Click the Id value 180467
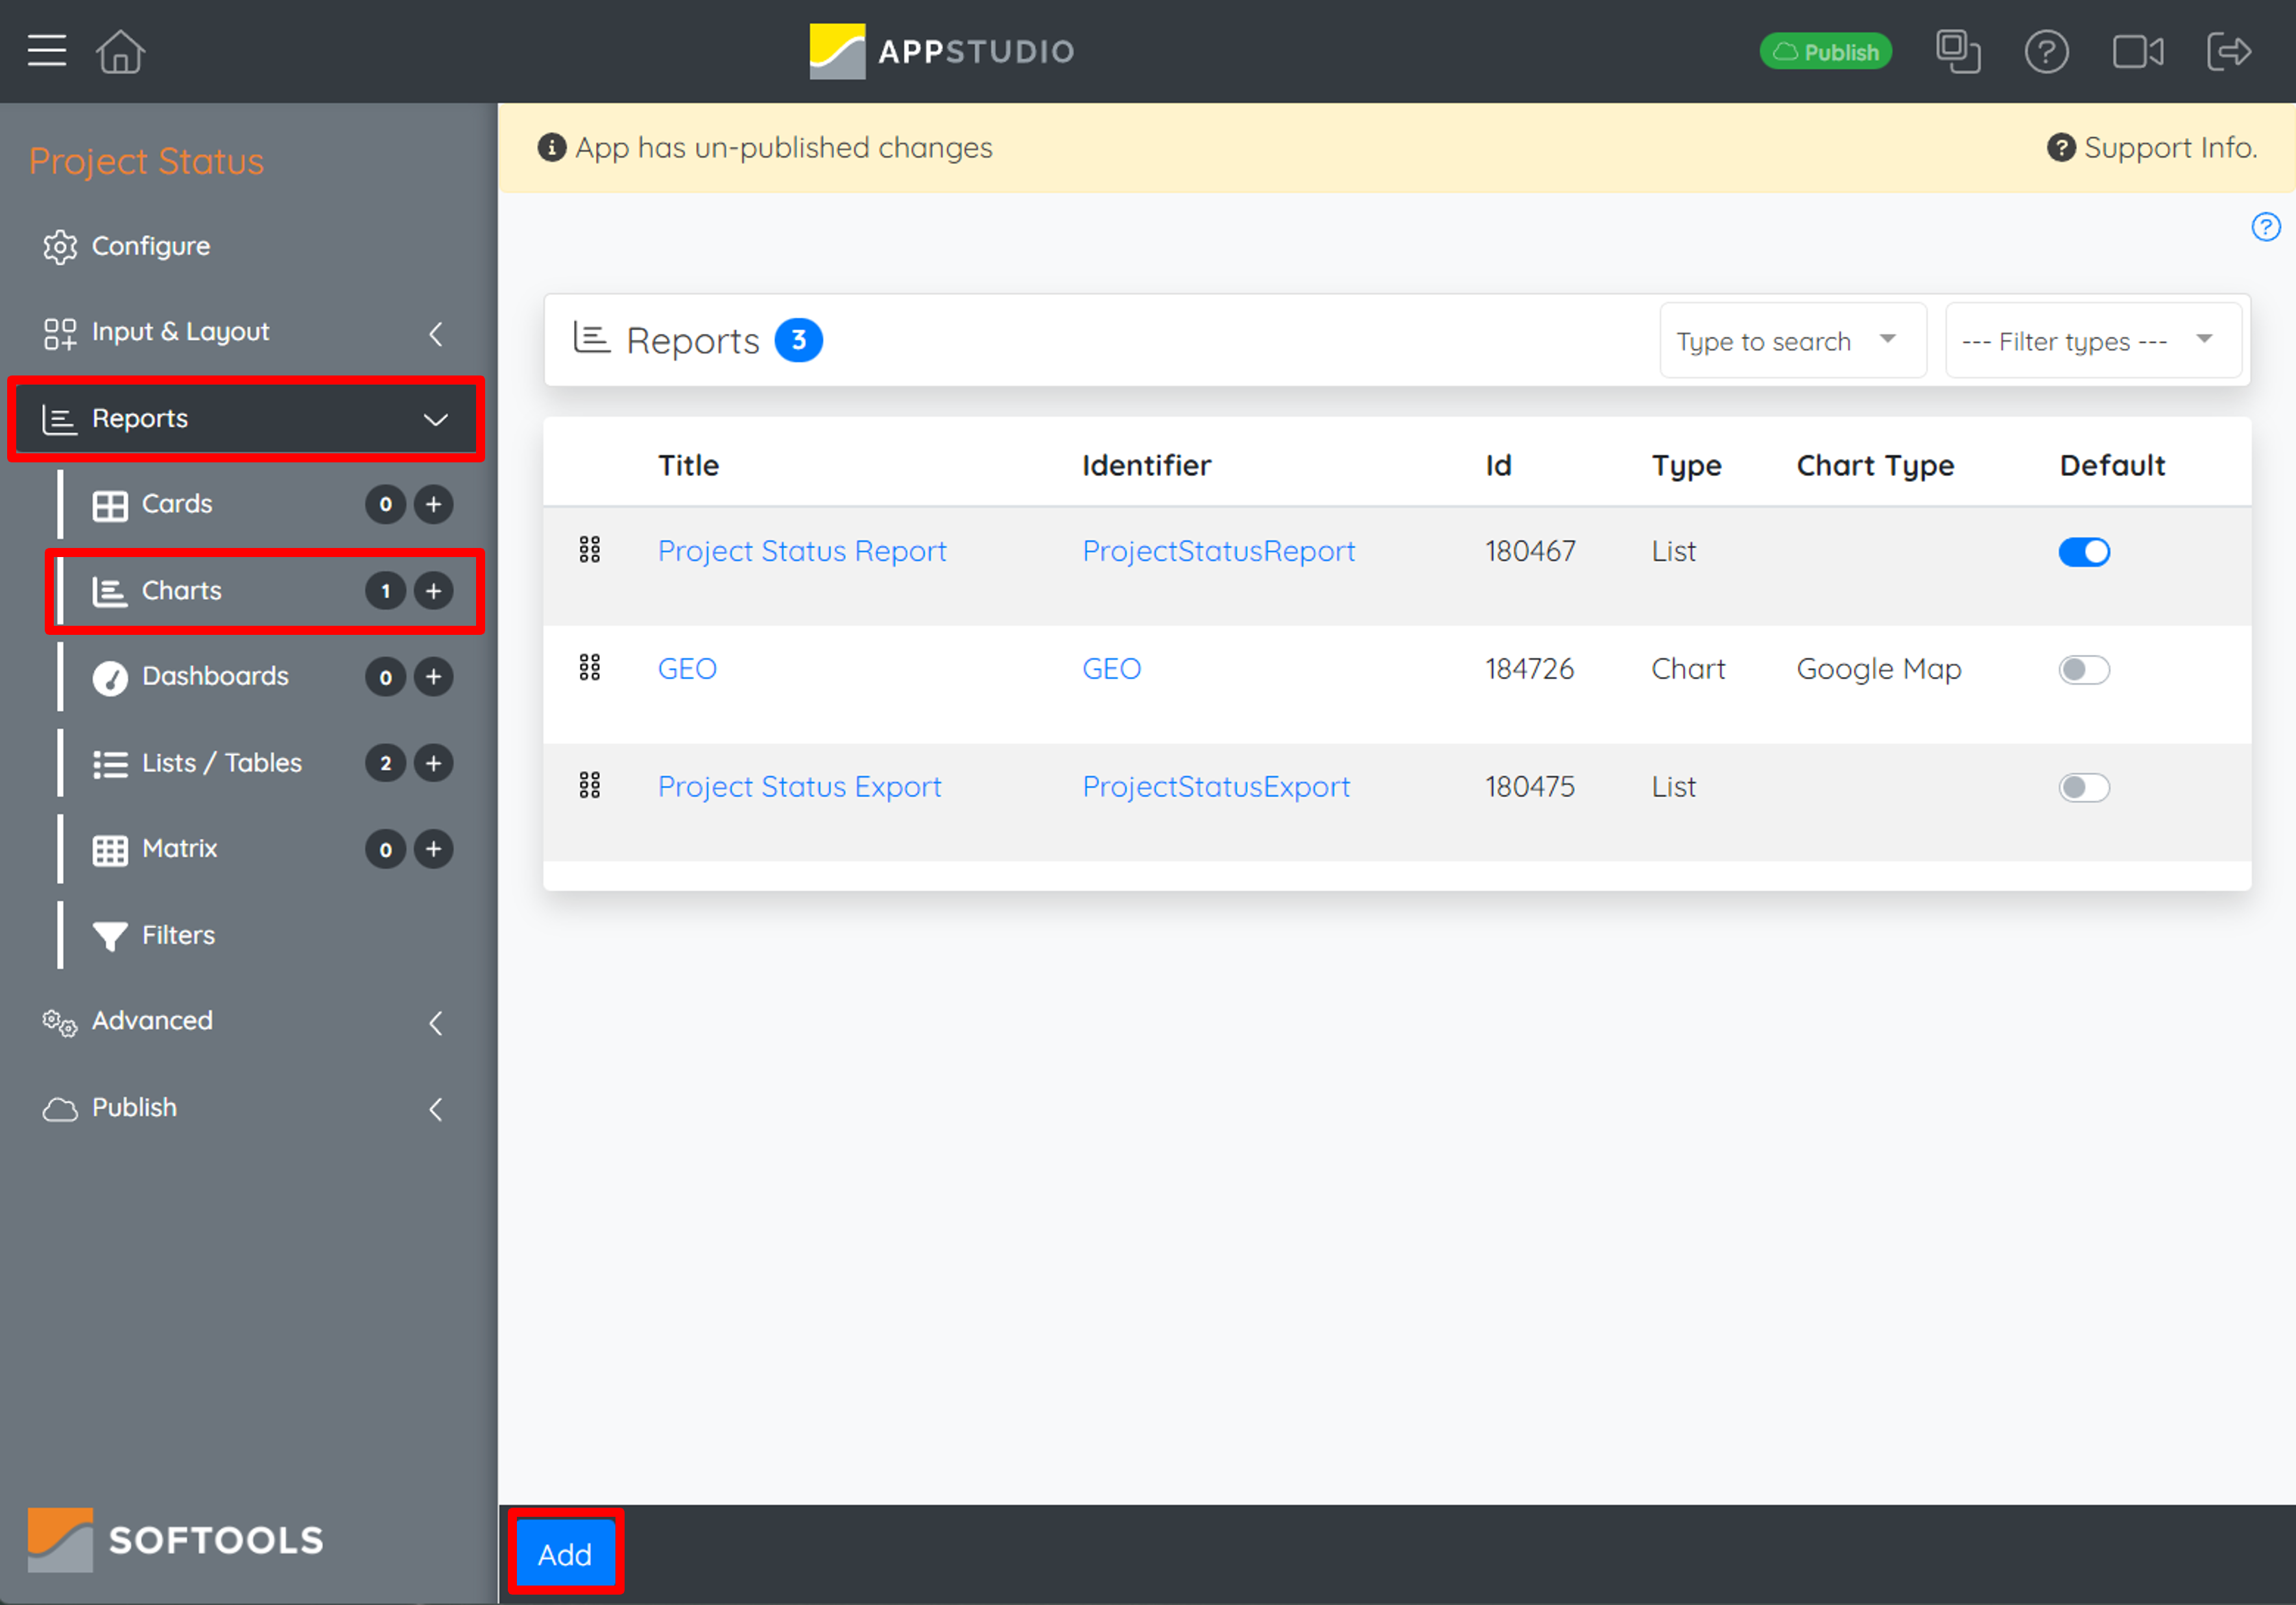2296x1605 pixels. (x=1530, y=551)
